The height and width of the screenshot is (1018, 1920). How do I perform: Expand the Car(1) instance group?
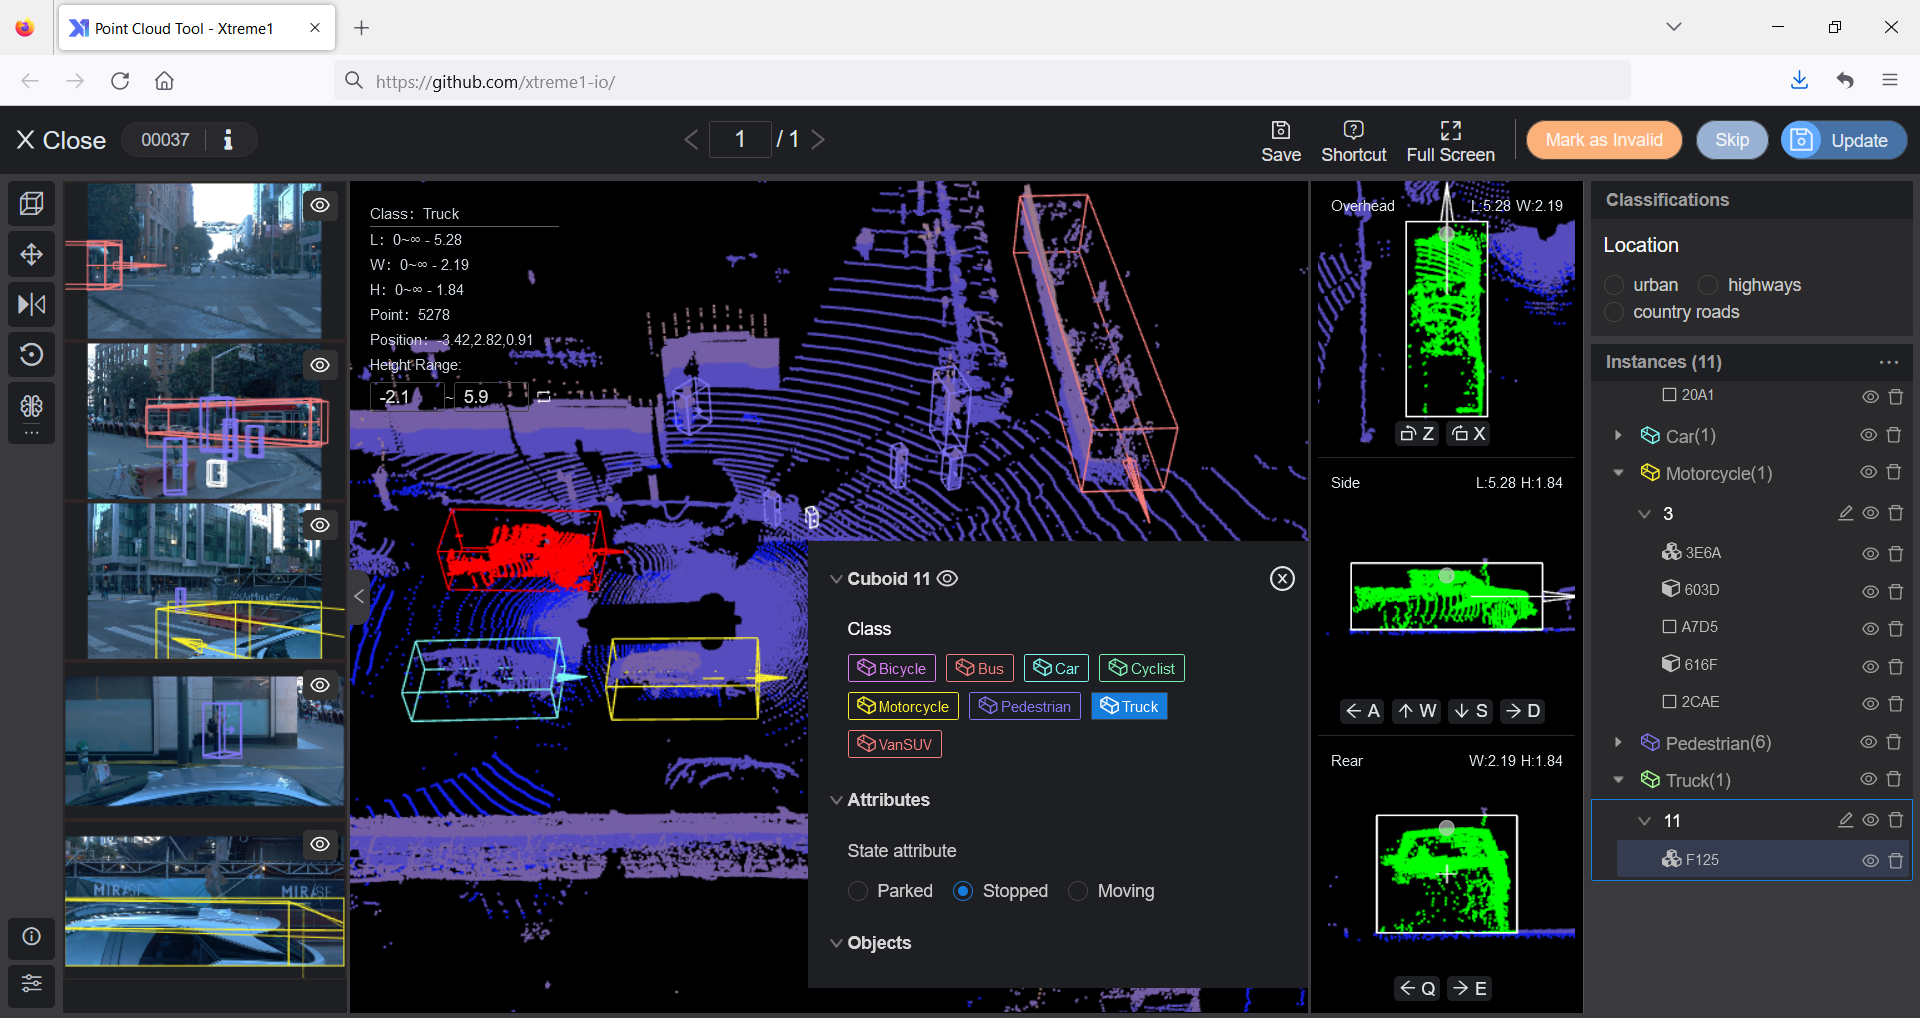click(1618, 435)
